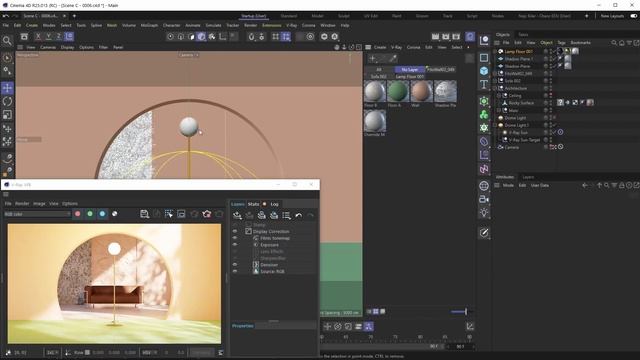This screenshot has width=640, height=360.
Task: Click the back arrow in Attributes panel
Action: (585, 185)
